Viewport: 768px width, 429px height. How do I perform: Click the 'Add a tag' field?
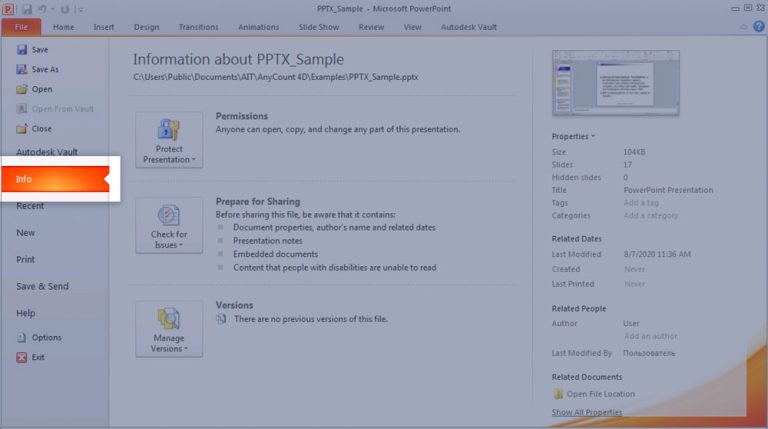(x=641, y=203)
